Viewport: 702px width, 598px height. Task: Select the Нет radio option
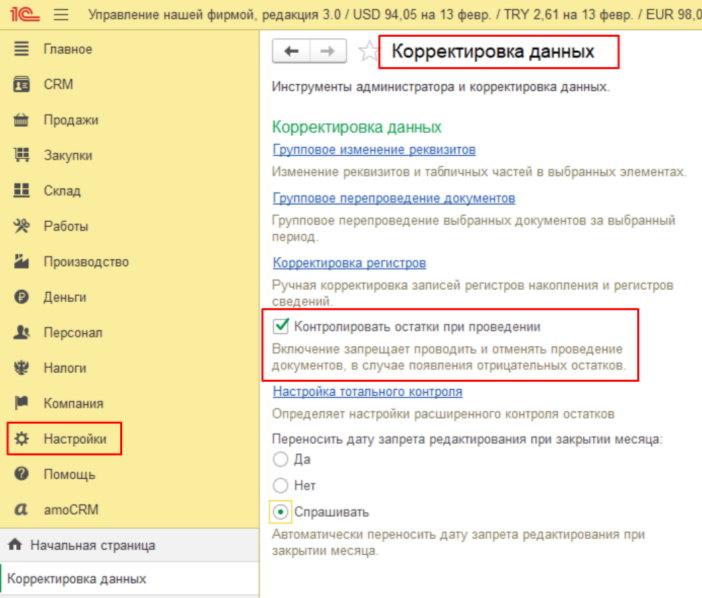[281, 485]
